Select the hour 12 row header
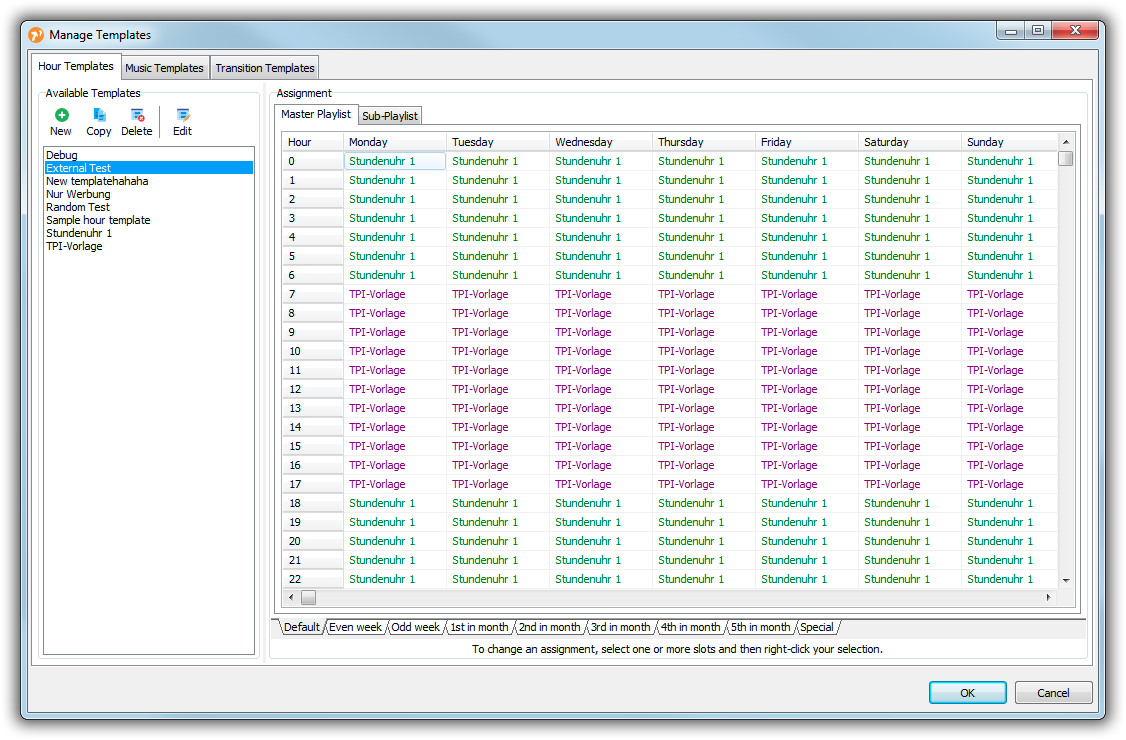 (x=312, y=389)
